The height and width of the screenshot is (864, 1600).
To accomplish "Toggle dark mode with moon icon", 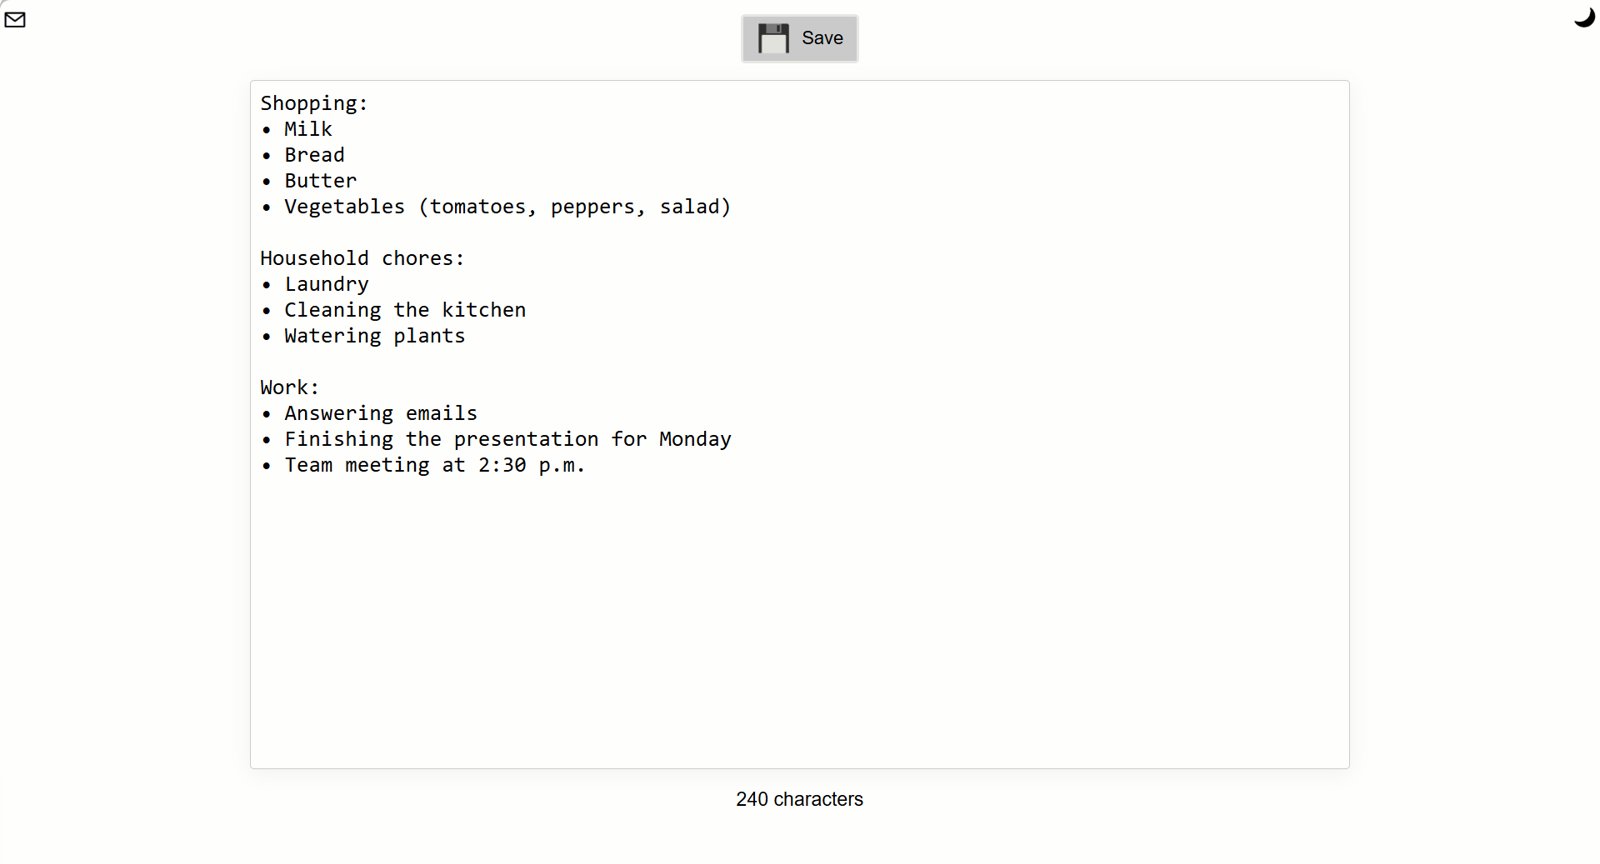I will [1584, 17].
